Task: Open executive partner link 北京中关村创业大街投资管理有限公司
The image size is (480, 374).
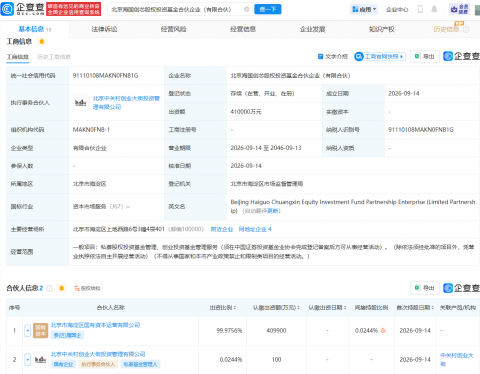Action: 126,103
